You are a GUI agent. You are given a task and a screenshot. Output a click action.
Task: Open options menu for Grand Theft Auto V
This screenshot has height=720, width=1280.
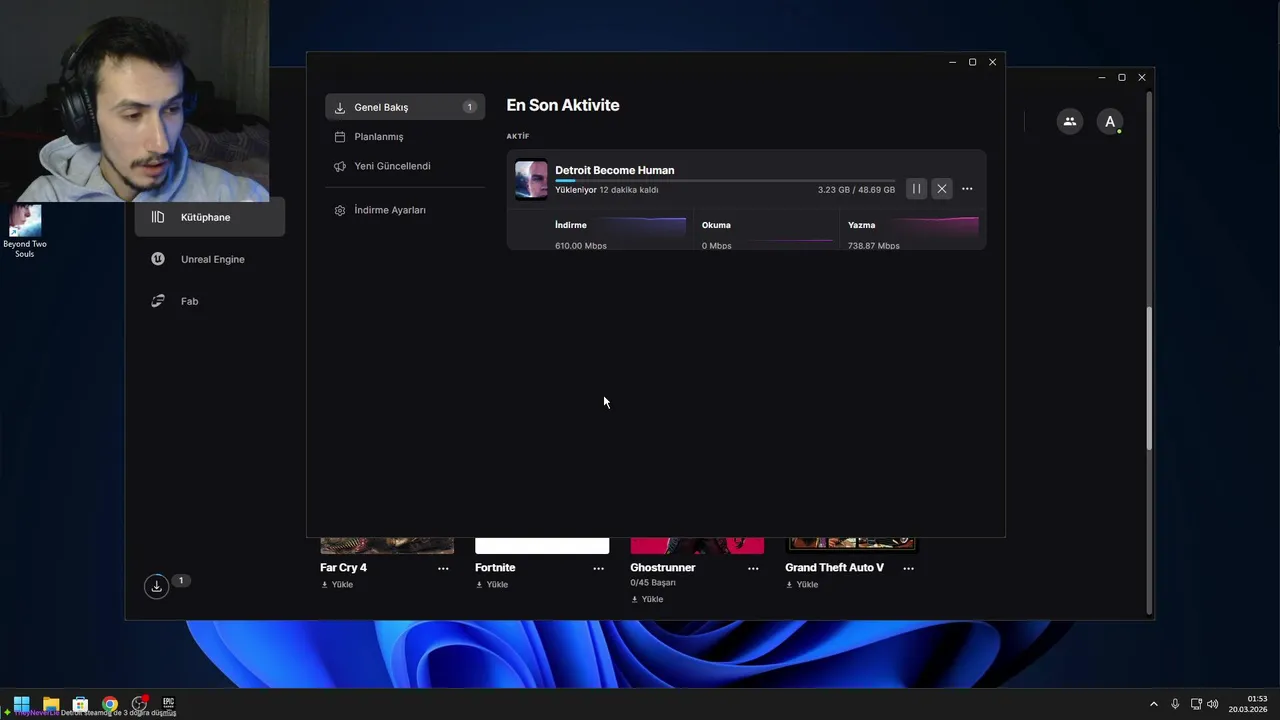click(x=908, y=568)
